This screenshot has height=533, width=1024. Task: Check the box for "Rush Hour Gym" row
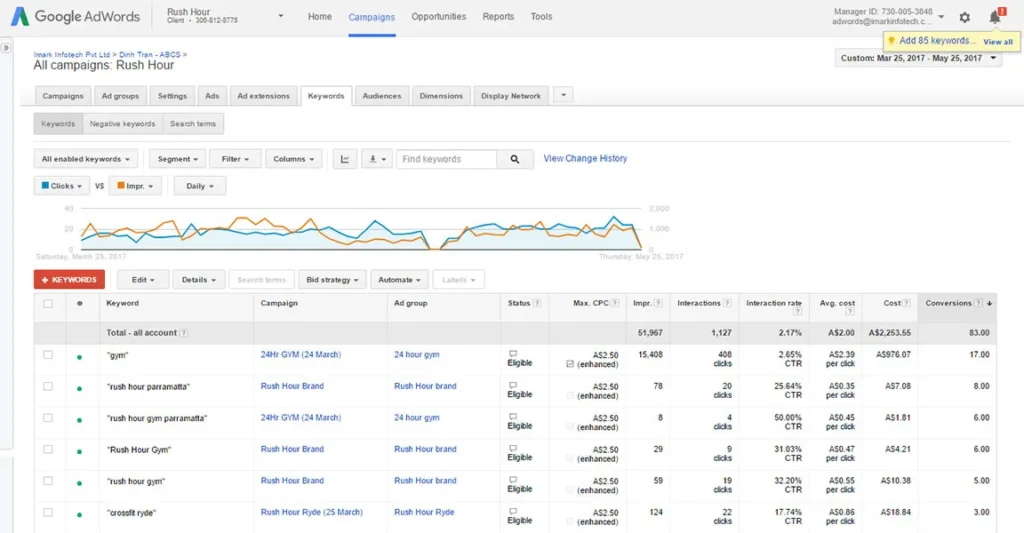(x=48, y=449)
